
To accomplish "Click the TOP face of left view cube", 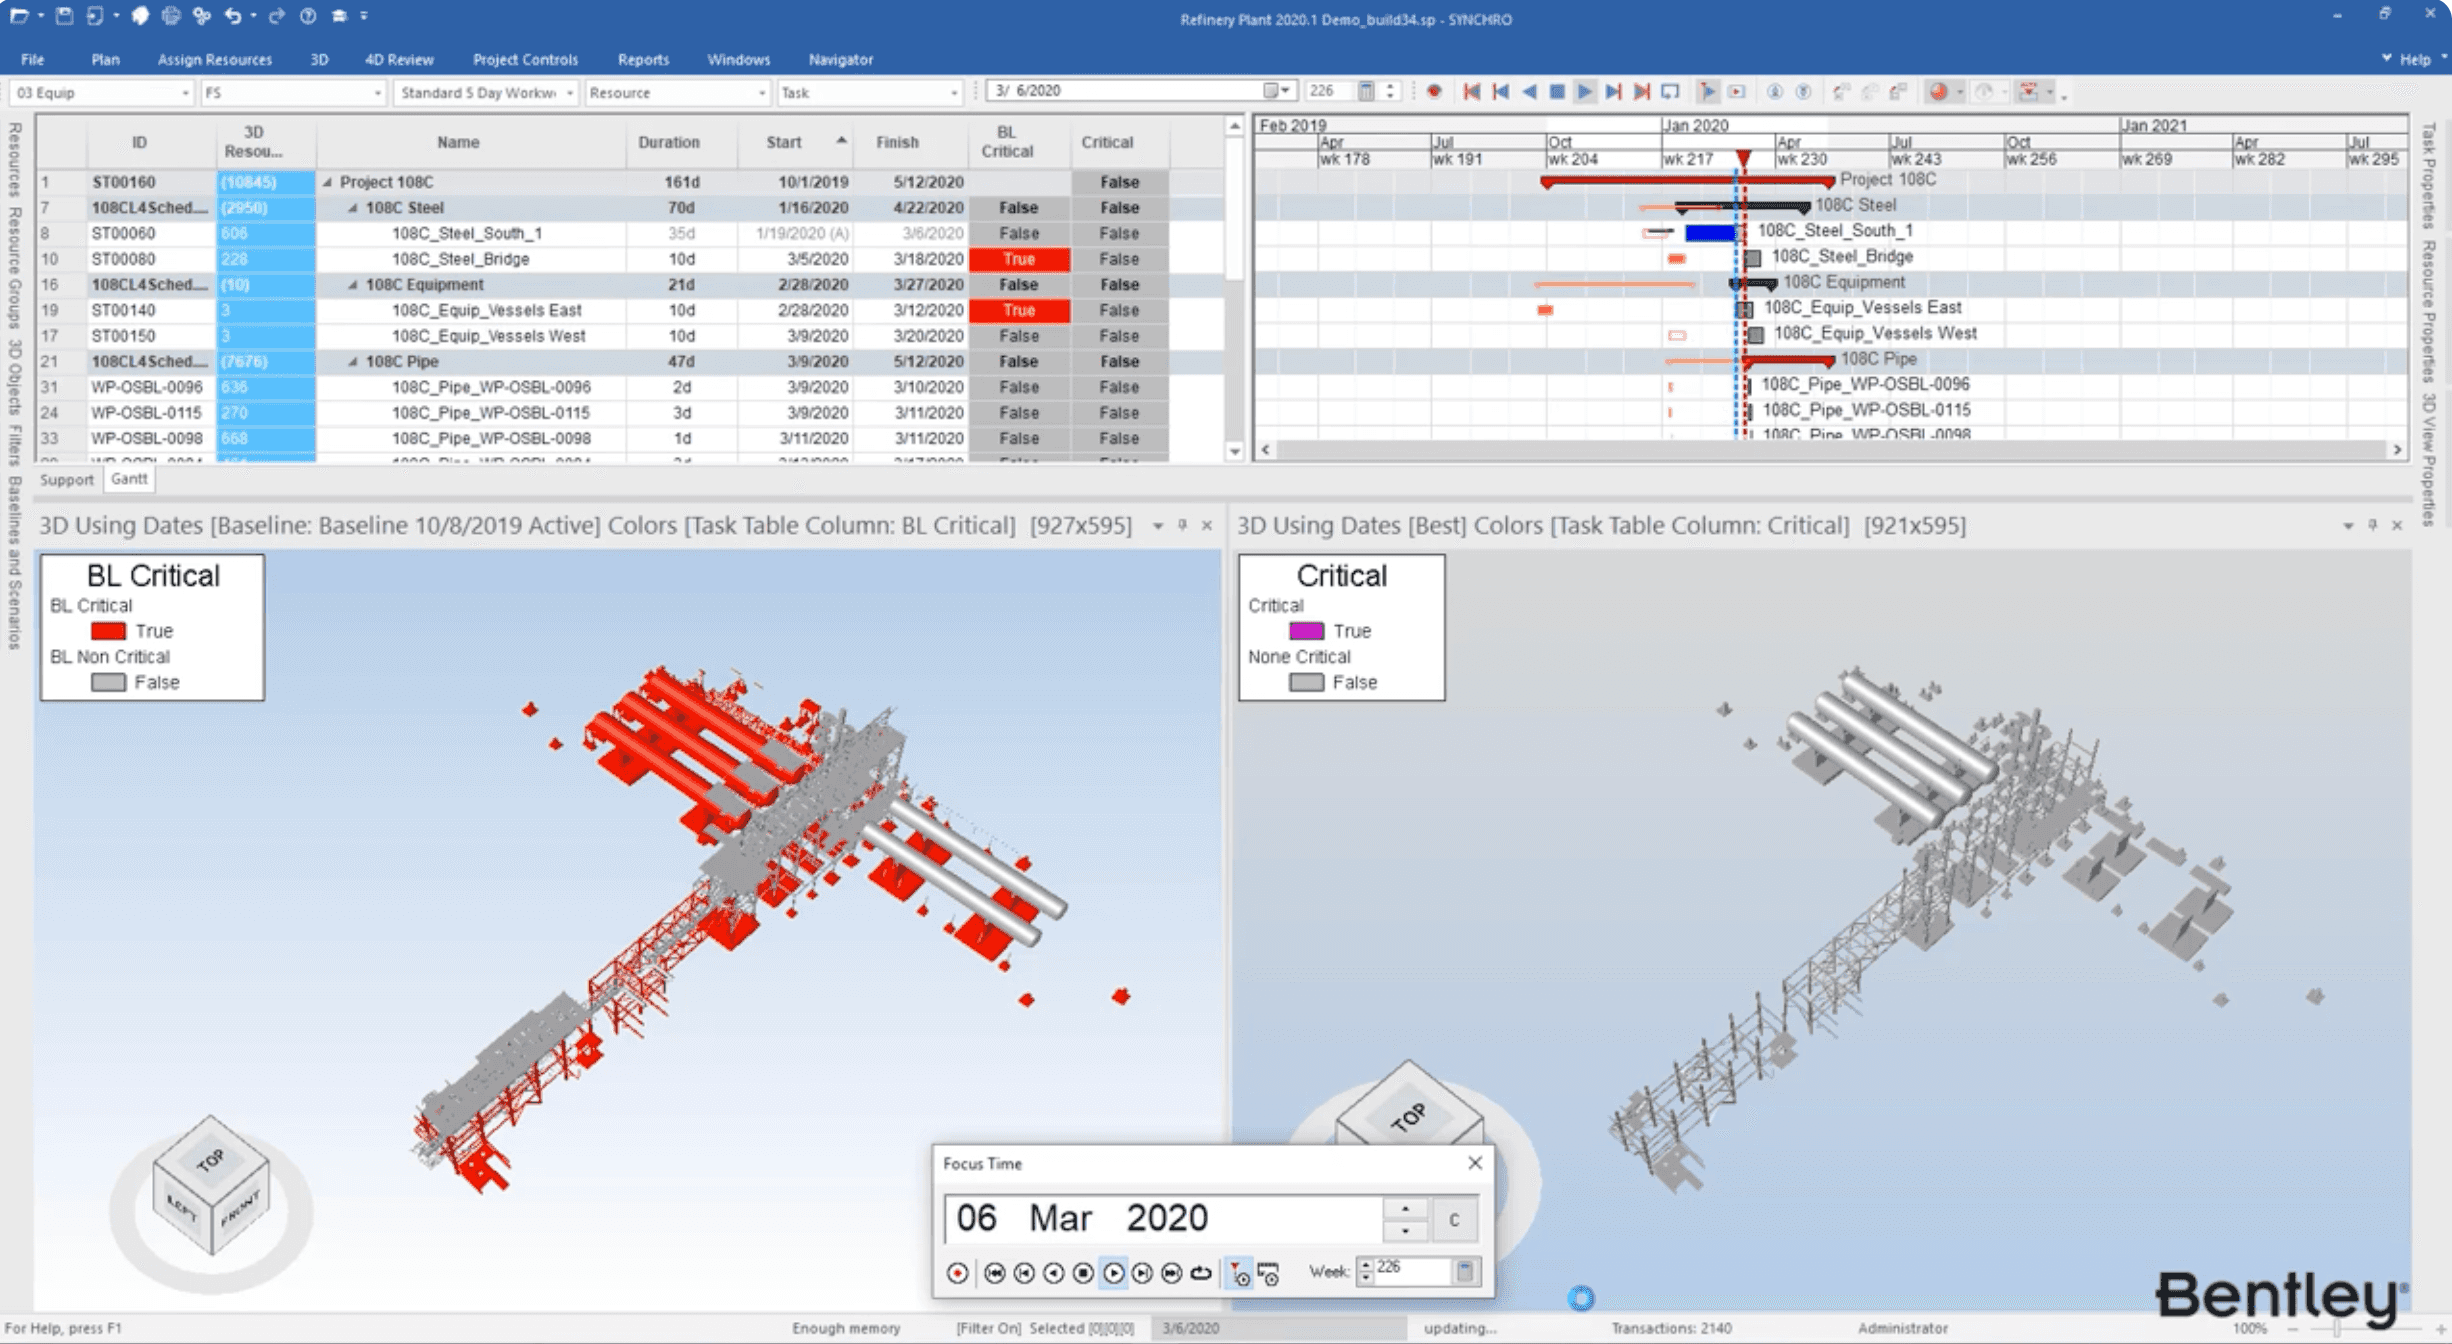I will tap(210, 1159).
